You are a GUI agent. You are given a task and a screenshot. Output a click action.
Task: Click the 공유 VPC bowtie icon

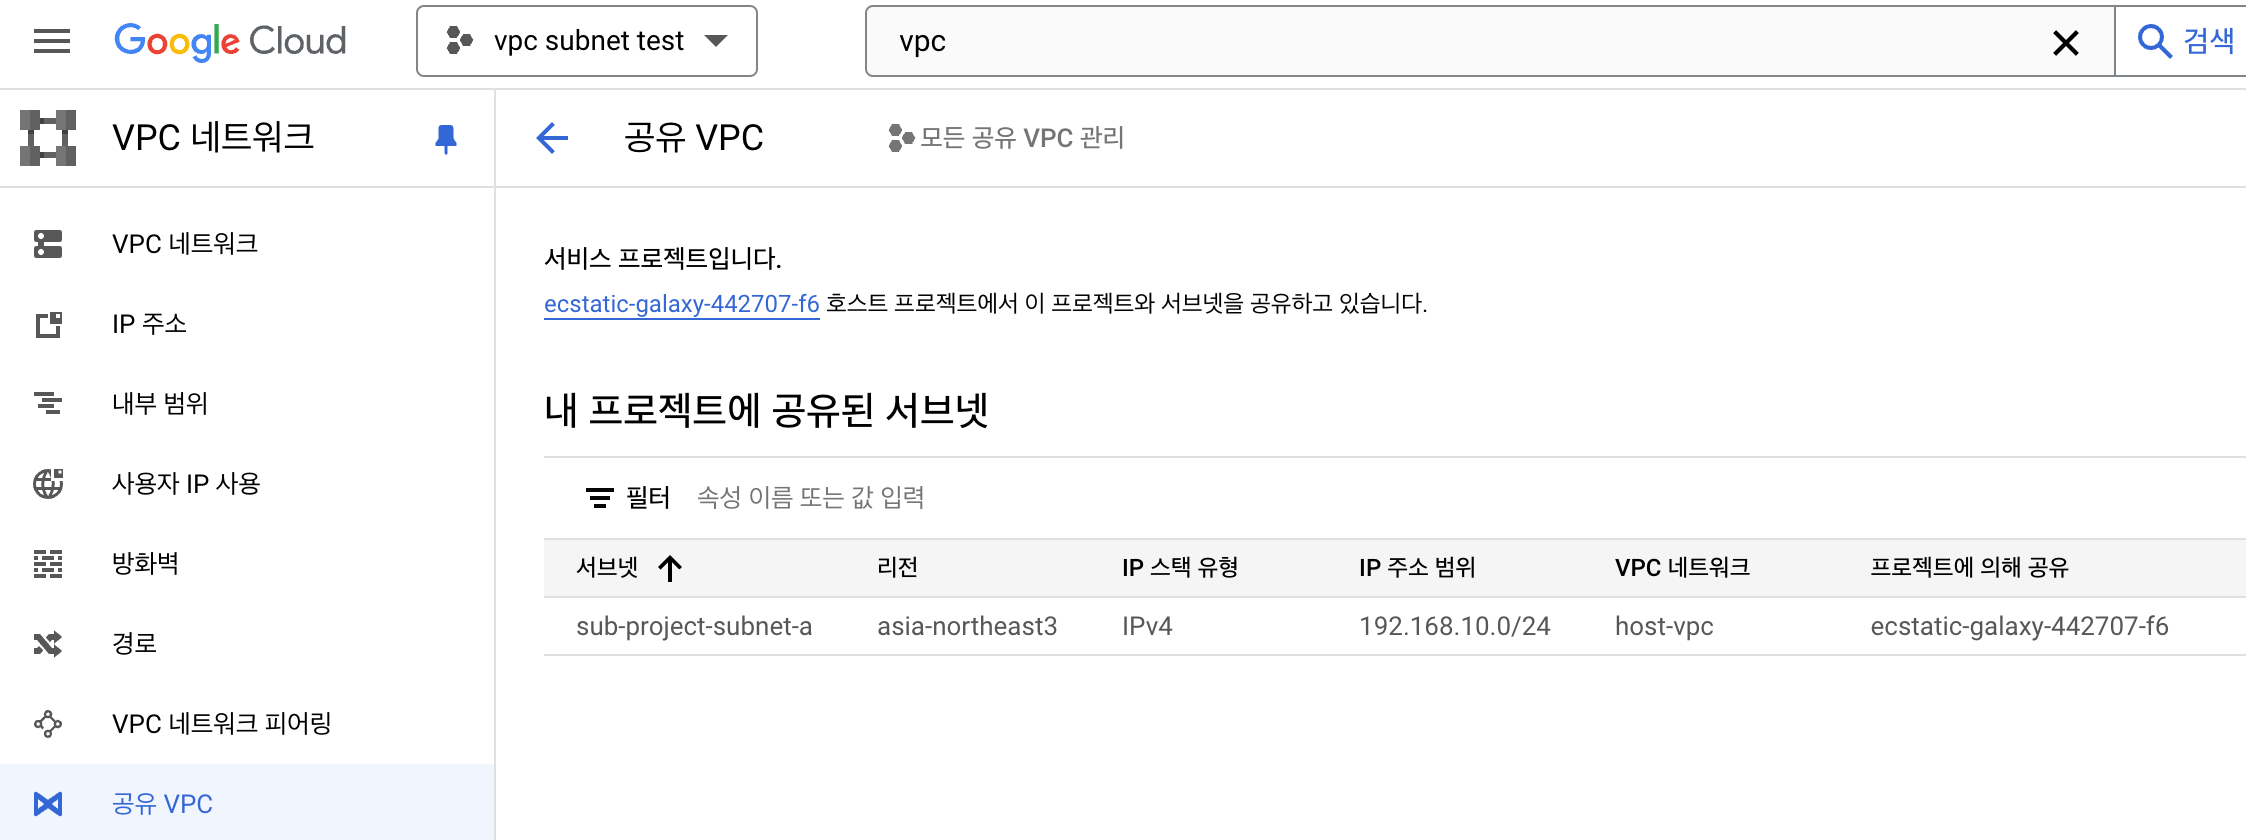[48, 804]
